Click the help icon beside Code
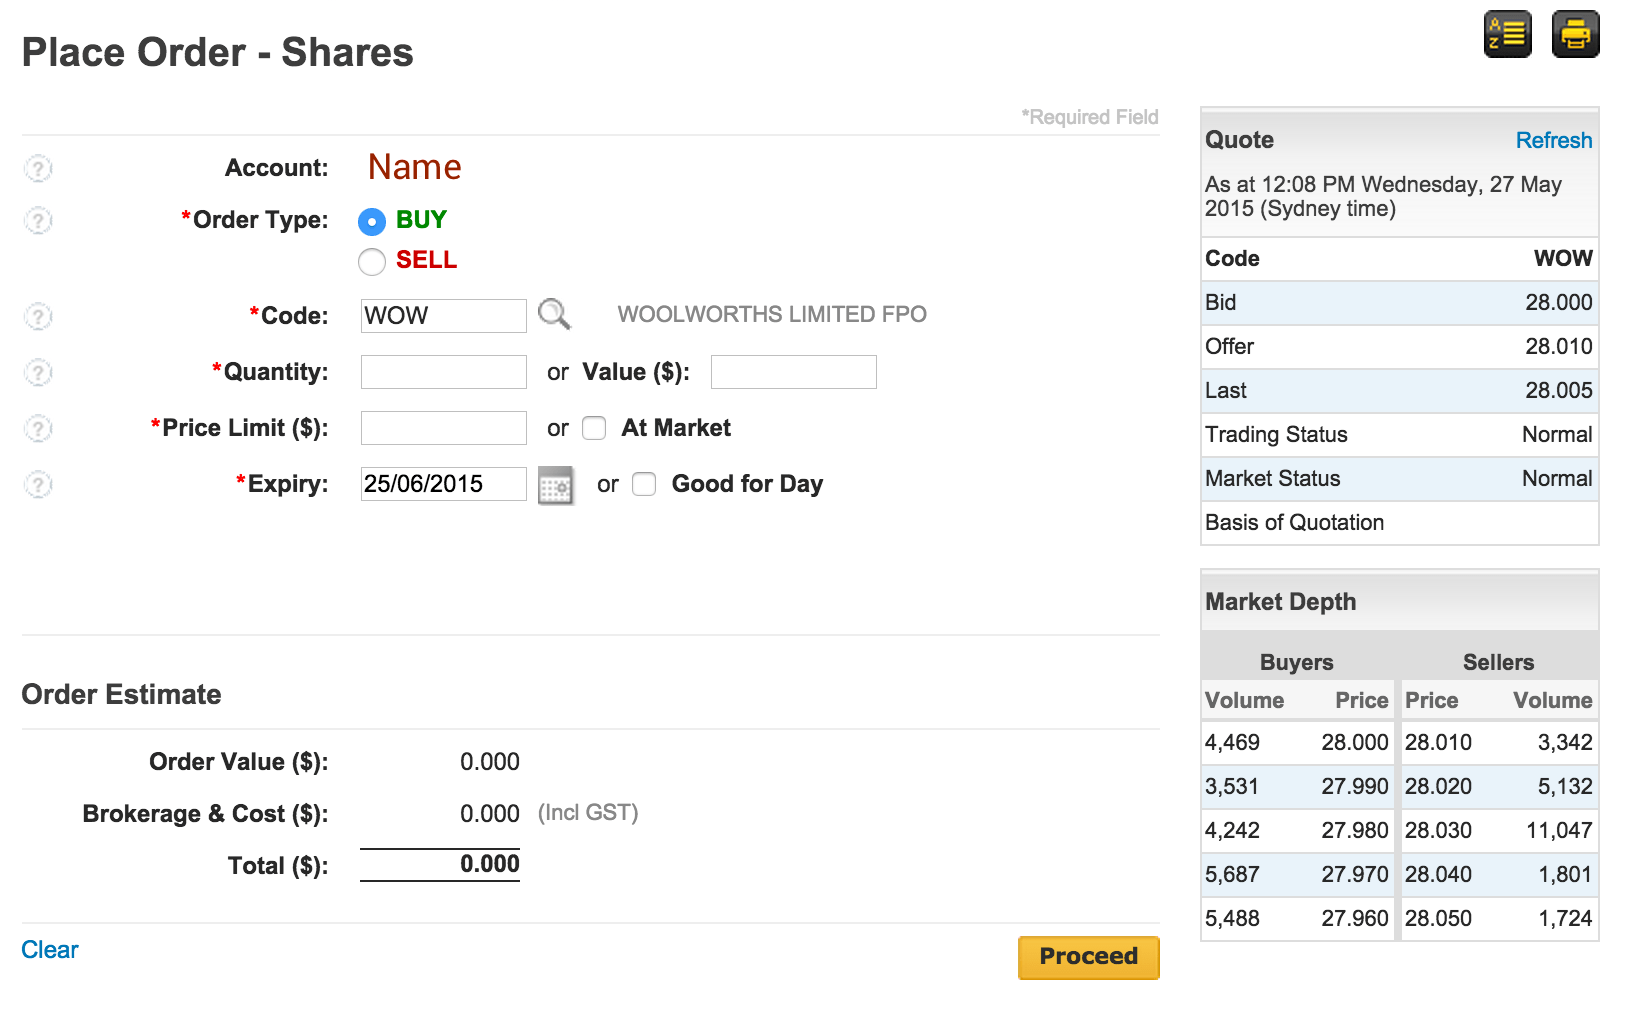1632x1032 pixels. point(38,316)
